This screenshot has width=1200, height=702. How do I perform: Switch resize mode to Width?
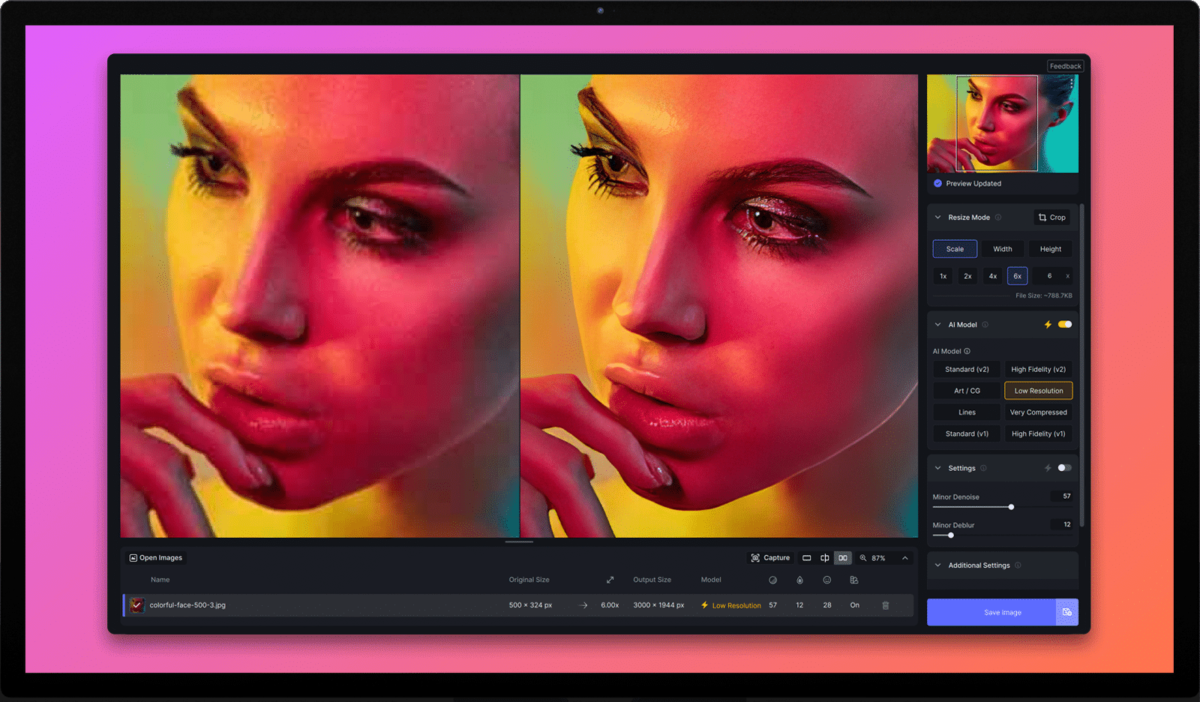tap(1003, 249)
